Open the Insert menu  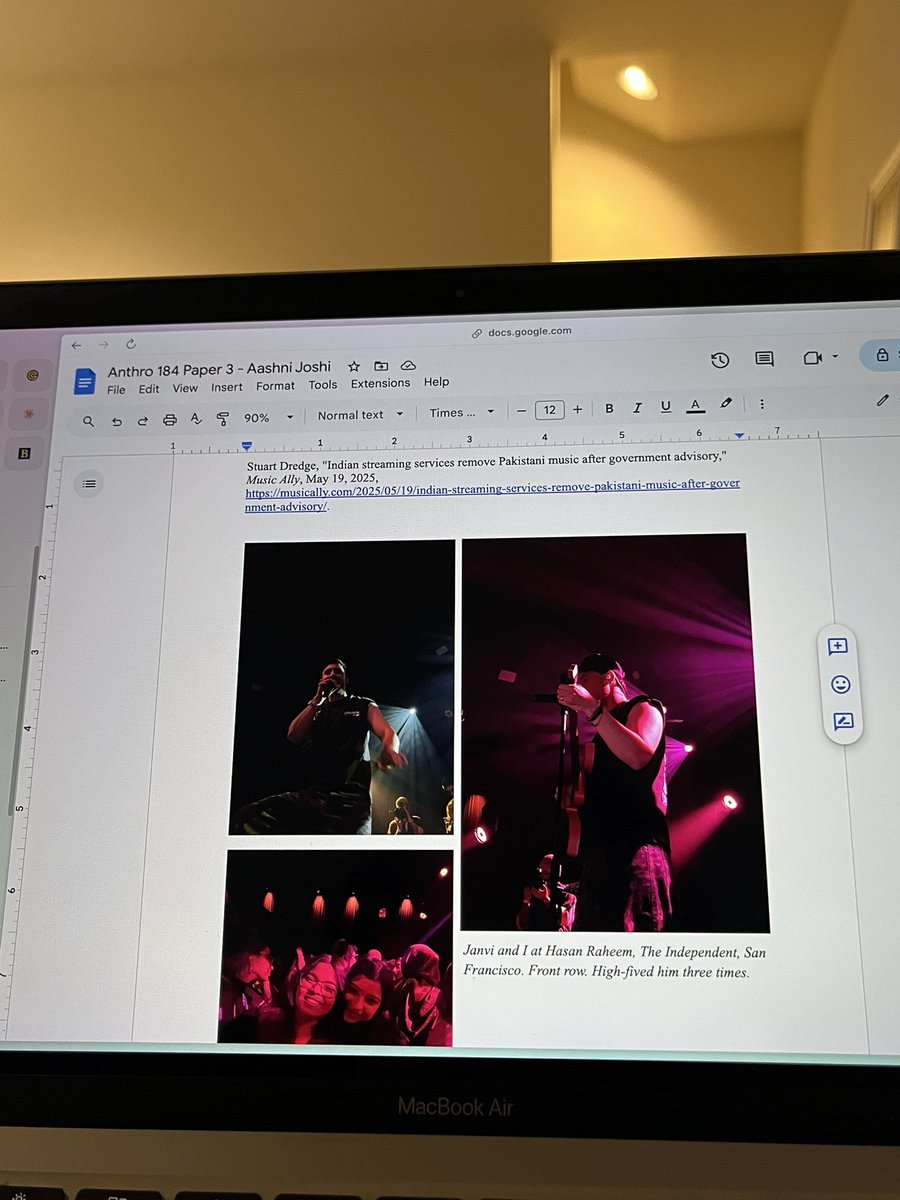tap(227, 387)
